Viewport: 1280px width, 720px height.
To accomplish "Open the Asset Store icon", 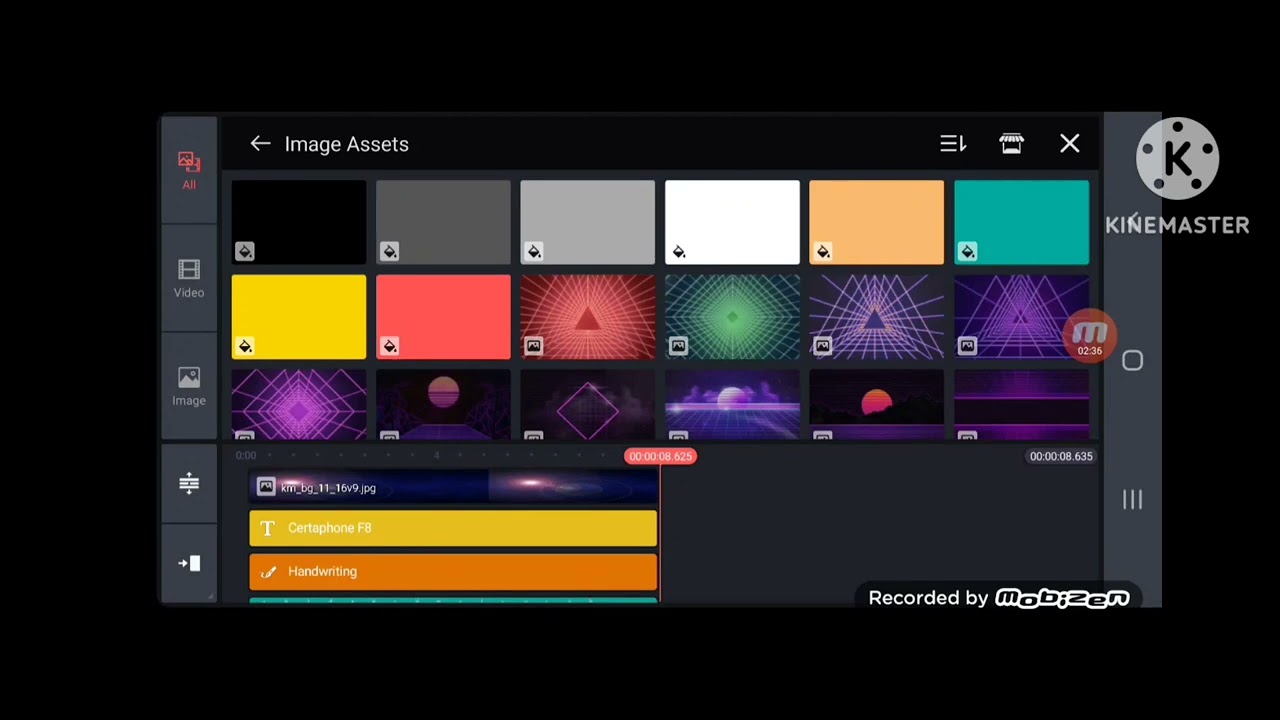I will (x=1011, y=144).
